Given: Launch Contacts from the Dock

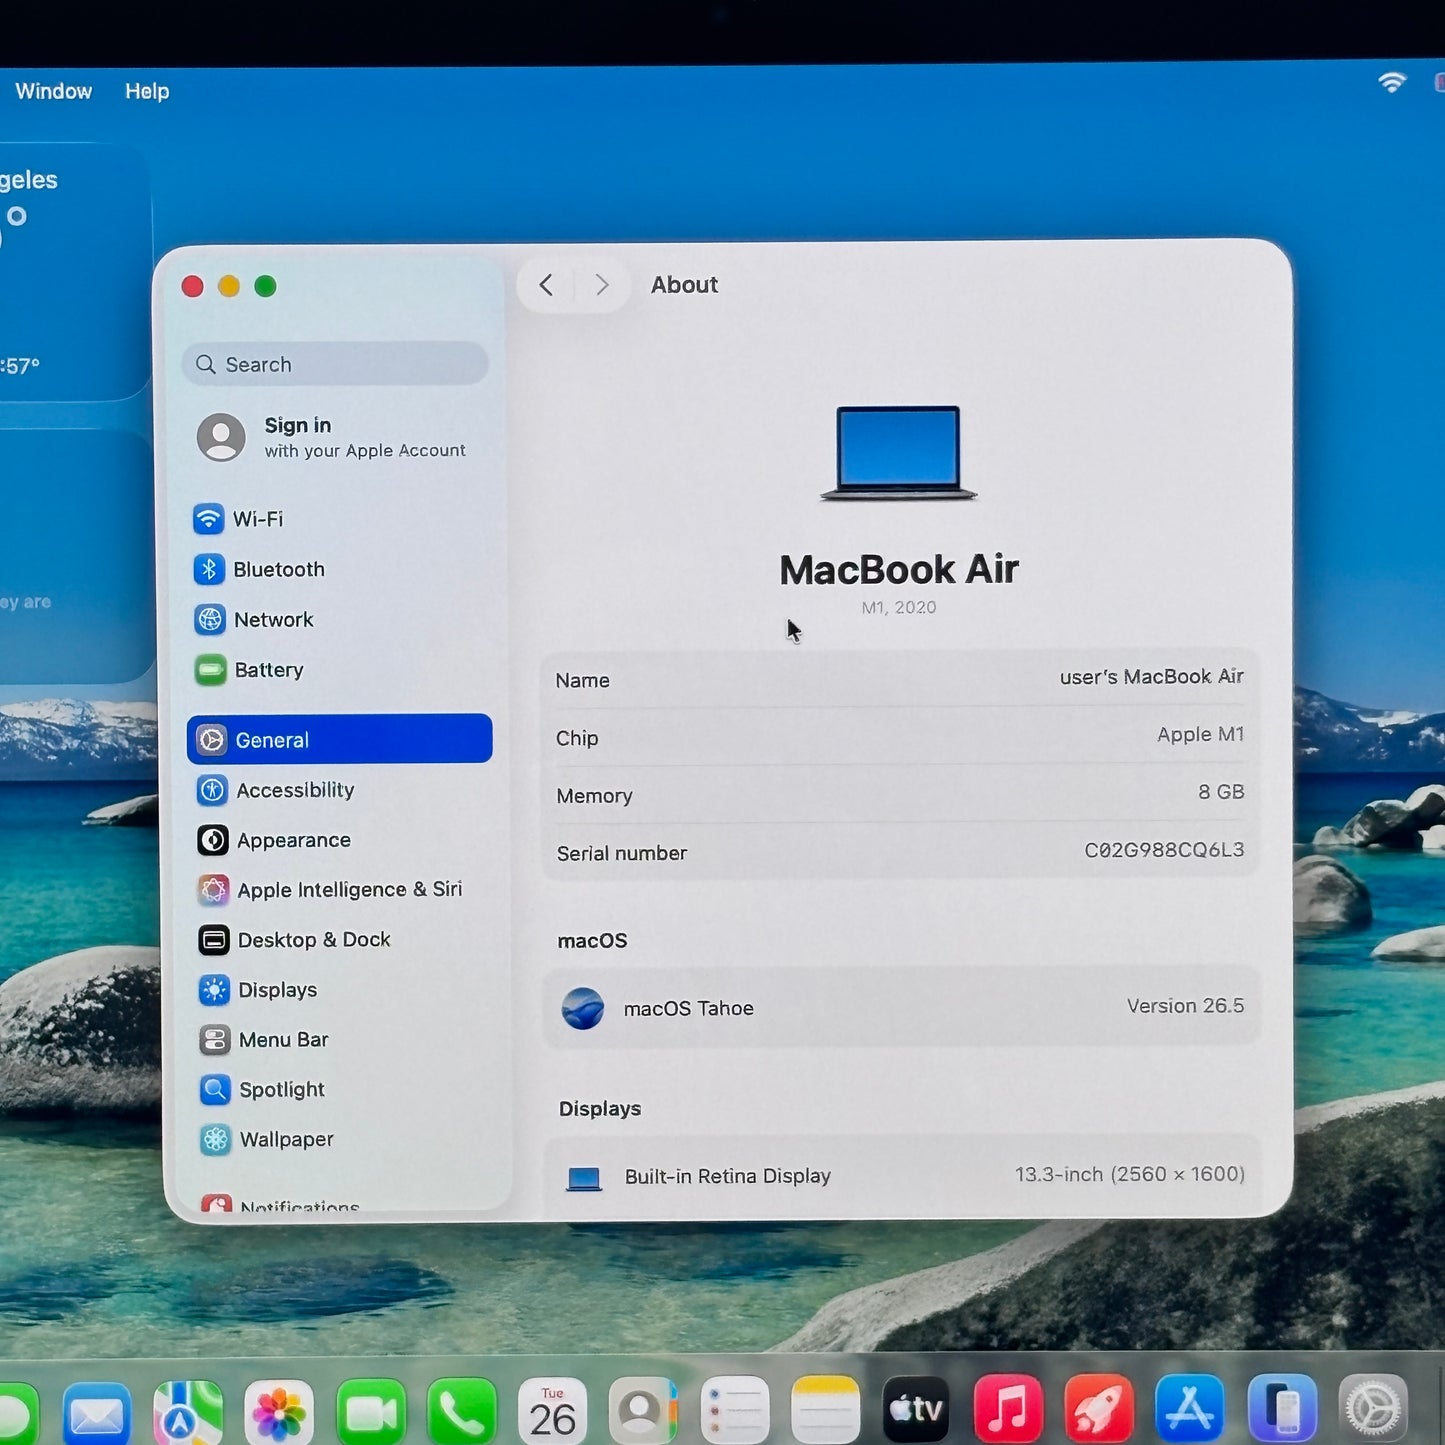Looking at the screenshot, I should coord(644,1411).
